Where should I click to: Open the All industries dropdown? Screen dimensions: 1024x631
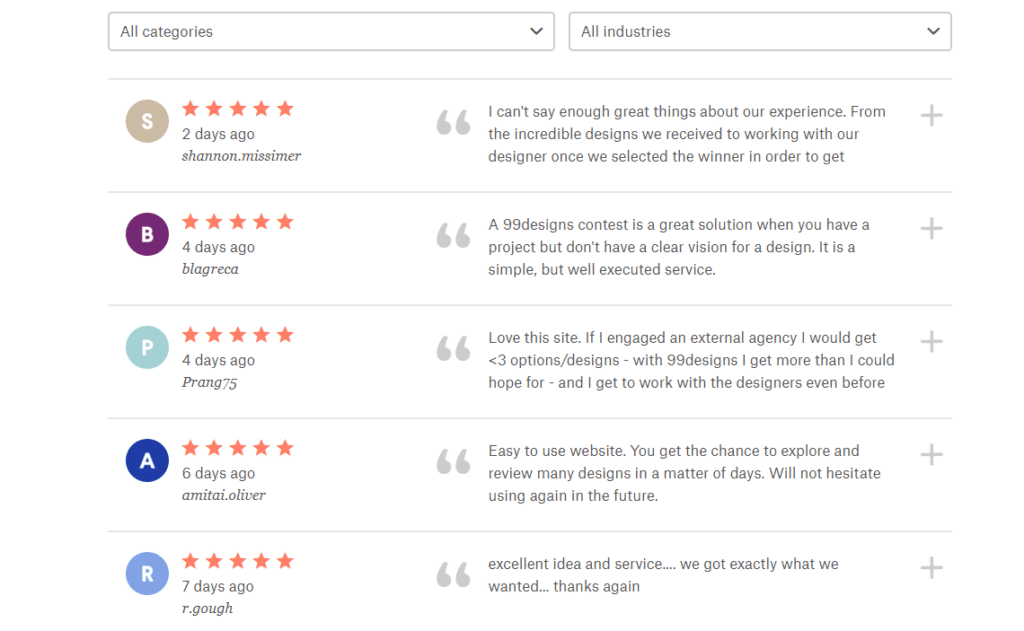[x=759, y=31]
